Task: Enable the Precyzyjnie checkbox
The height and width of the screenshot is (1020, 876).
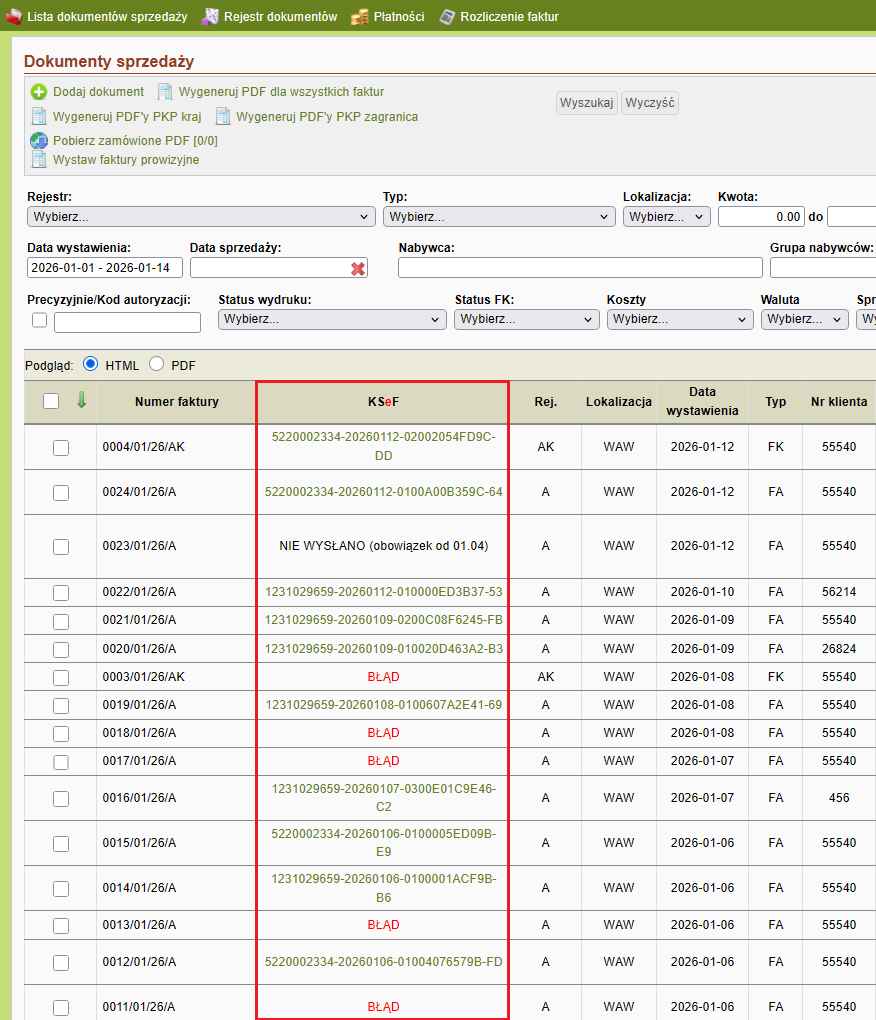Action: point(40,321)
